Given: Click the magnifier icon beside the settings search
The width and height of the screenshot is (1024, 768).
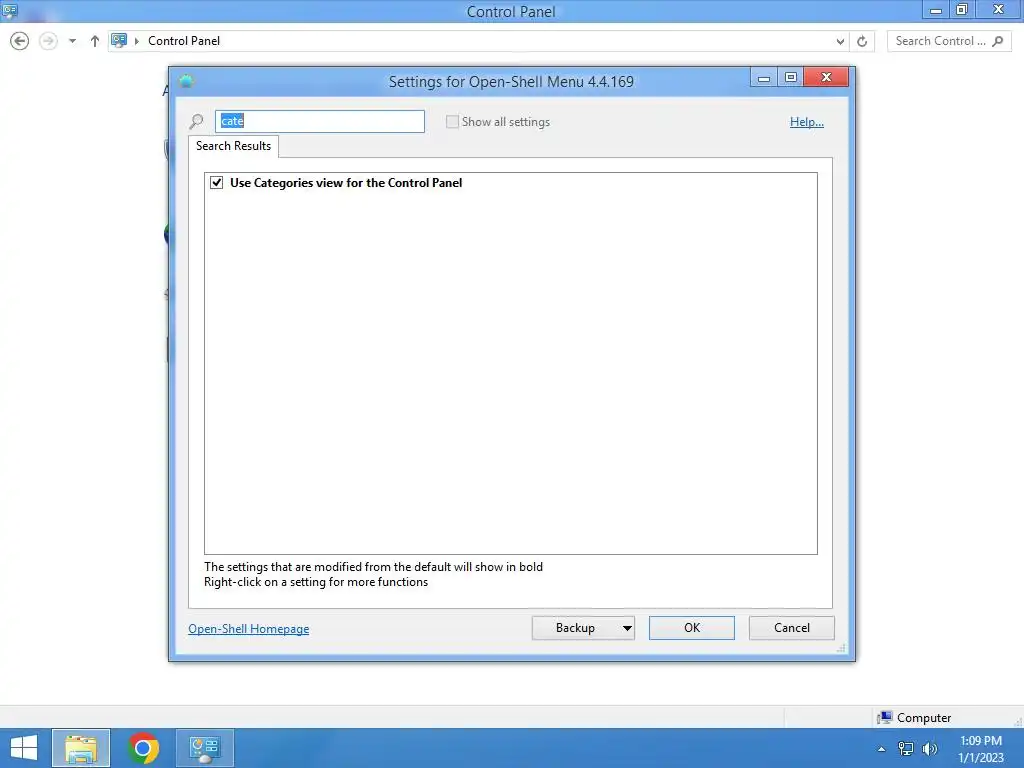Looking at the screenshot, I should click(x=196, y=121).
